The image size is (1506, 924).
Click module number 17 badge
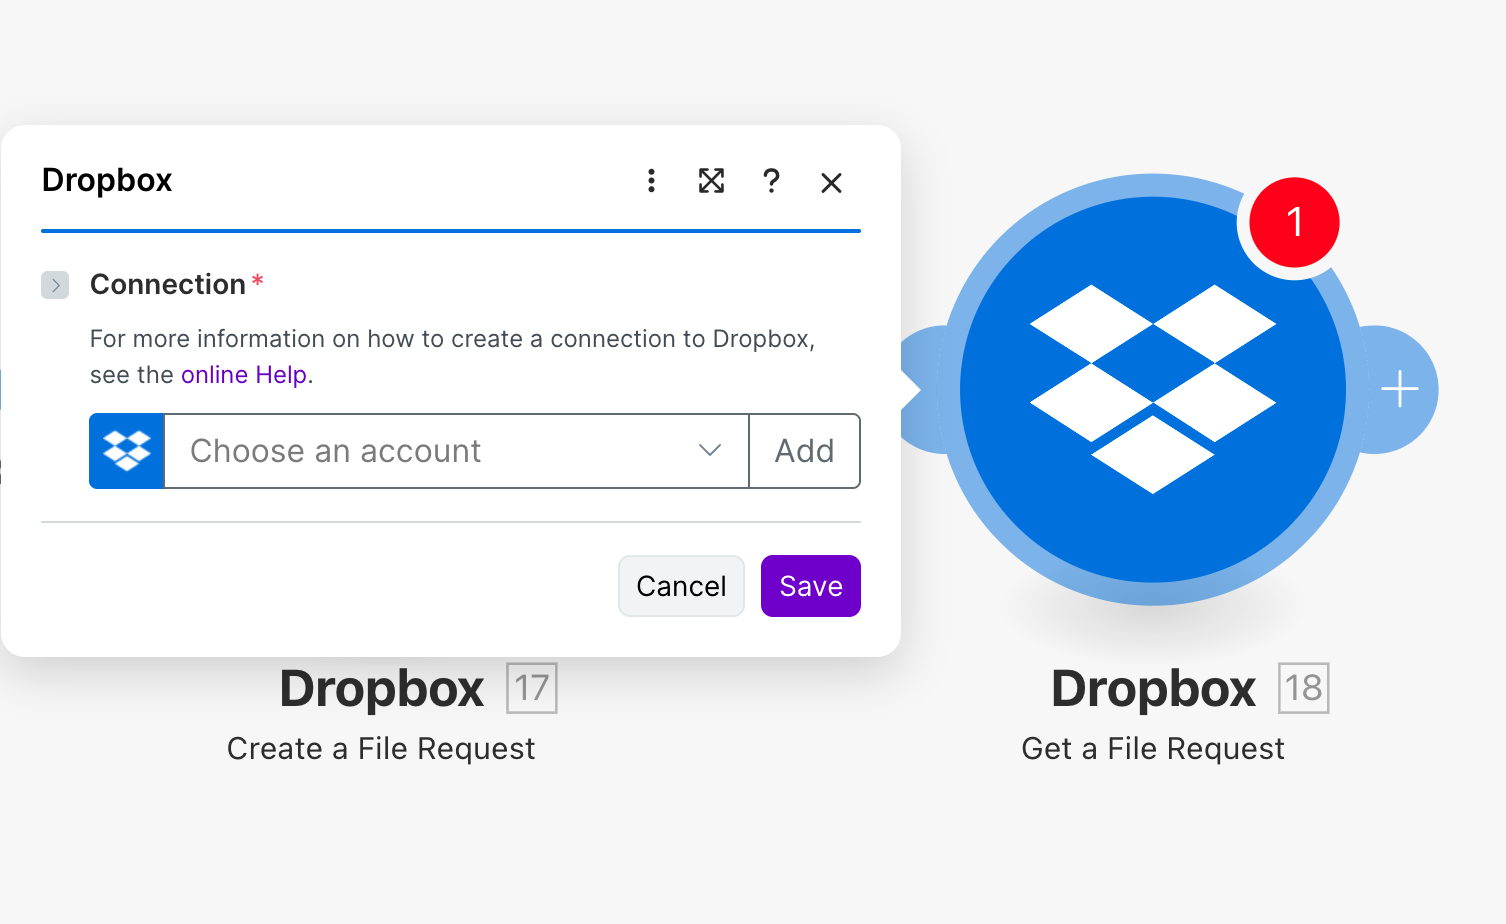click(532, 688)
